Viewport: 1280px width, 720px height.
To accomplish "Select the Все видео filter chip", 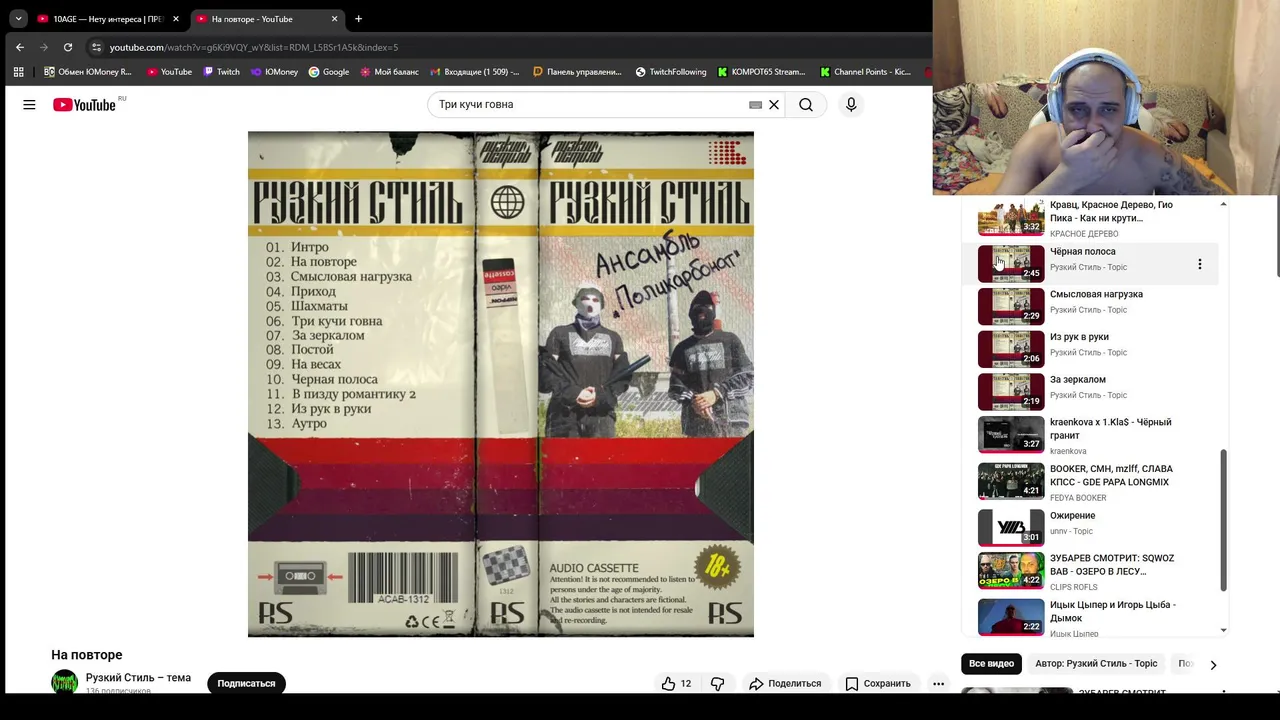I will pos(991,663).
